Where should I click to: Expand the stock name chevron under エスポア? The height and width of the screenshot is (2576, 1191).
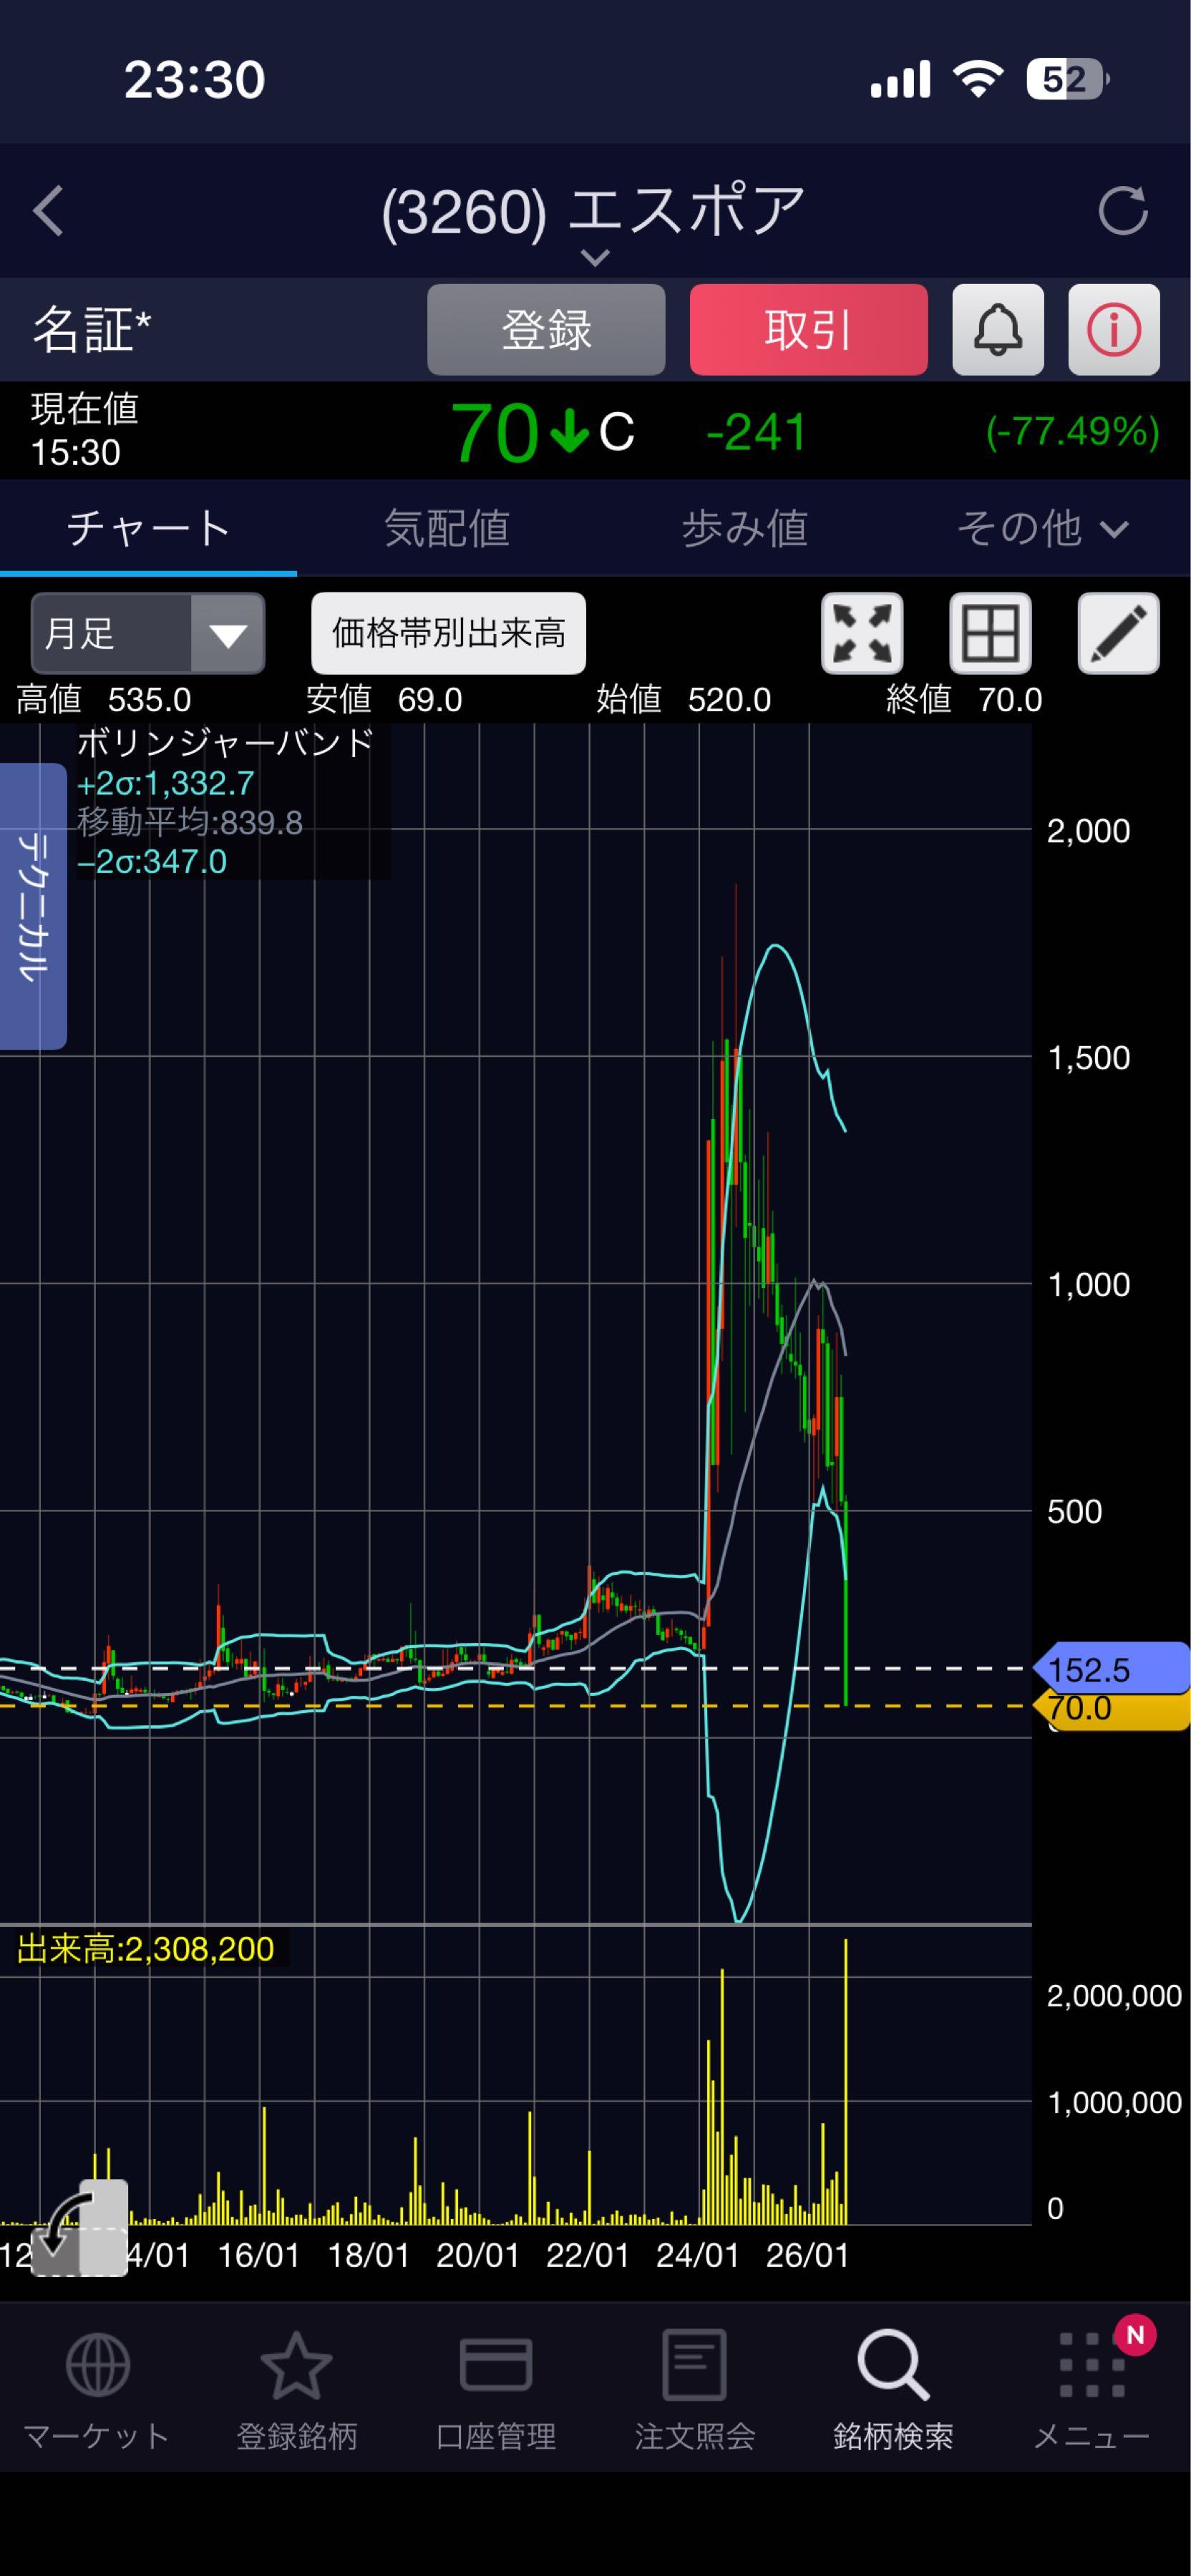595,258
